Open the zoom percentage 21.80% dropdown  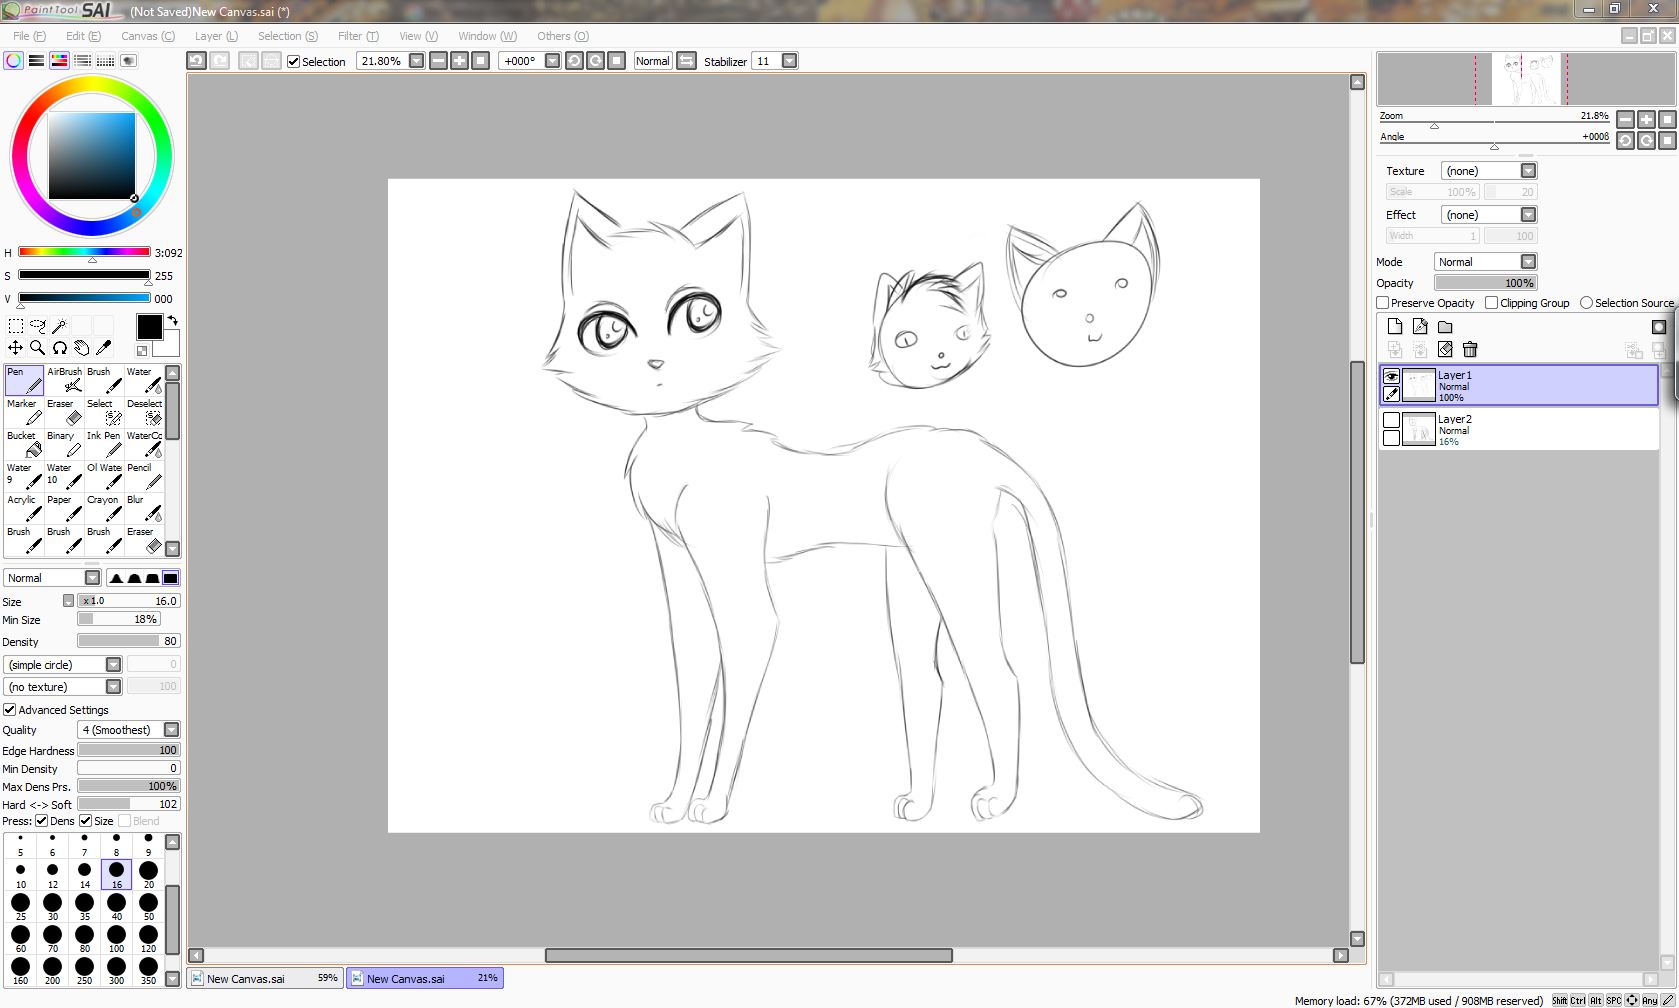[x=417, y=61]
